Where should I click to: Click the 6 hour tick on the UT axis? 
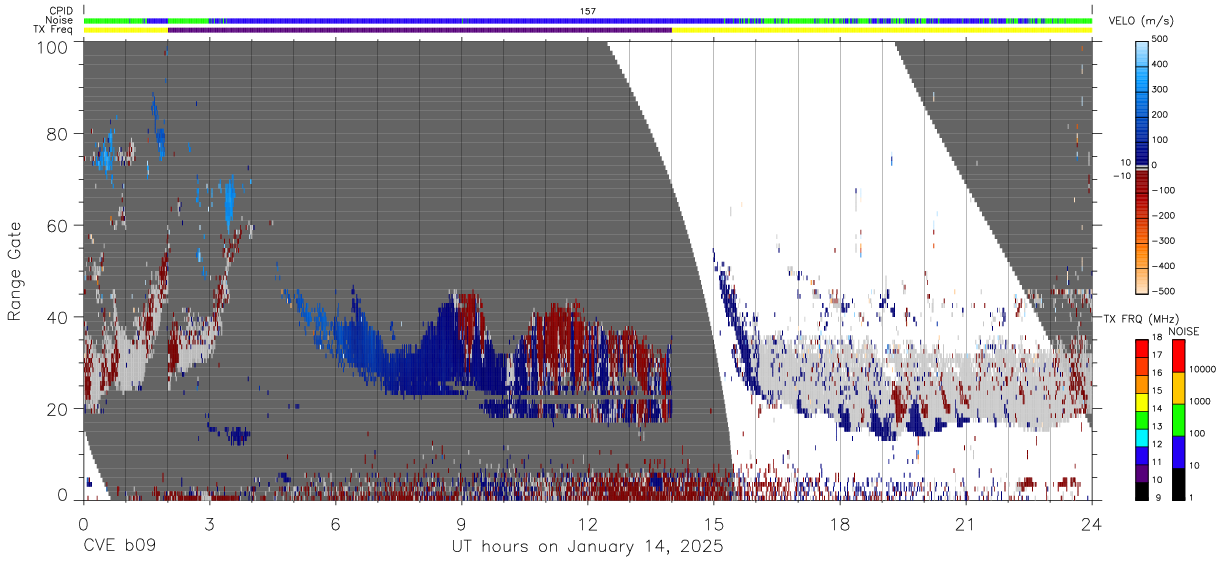coord(335,524)
